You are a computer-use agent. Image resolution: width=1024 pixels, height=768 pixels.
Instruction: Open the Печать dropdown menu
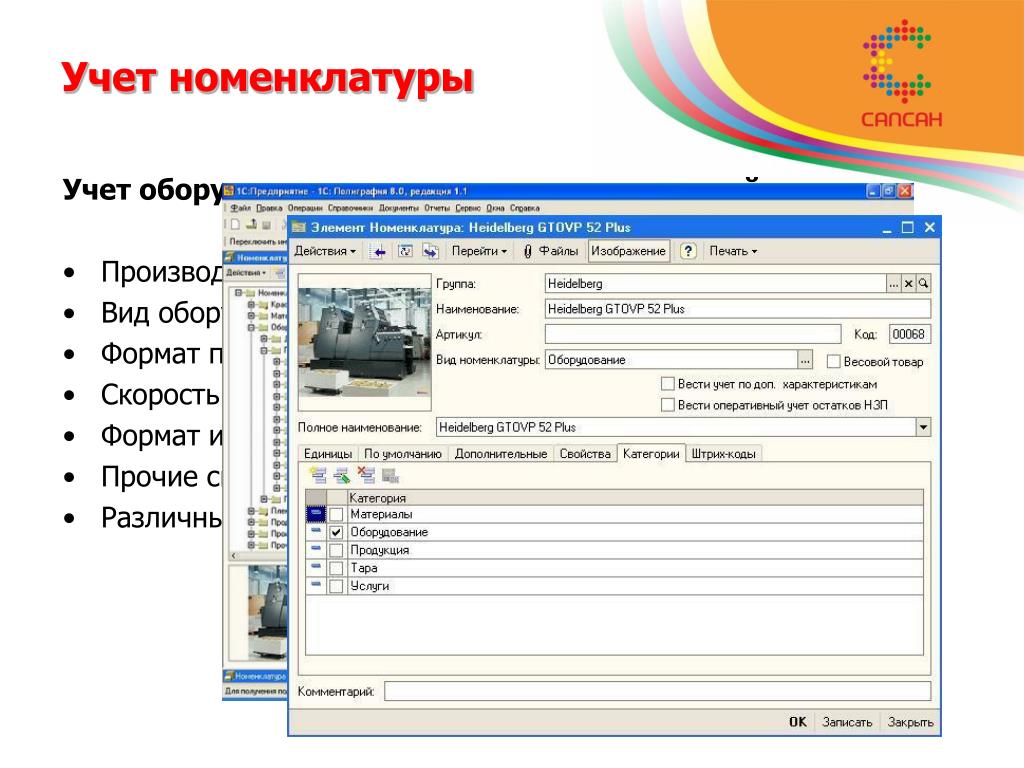coord(733,251)
